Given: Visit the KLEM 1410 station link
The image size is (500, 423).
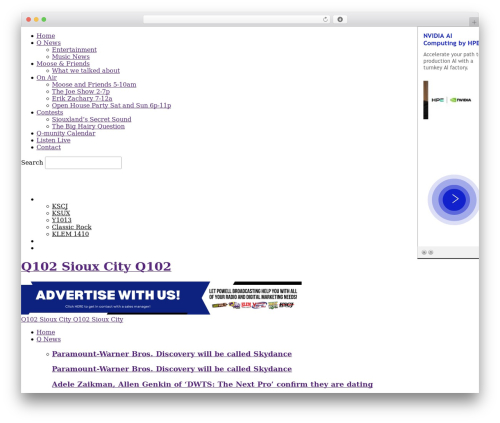Looking at the screenshot, I should pos(70,234).
